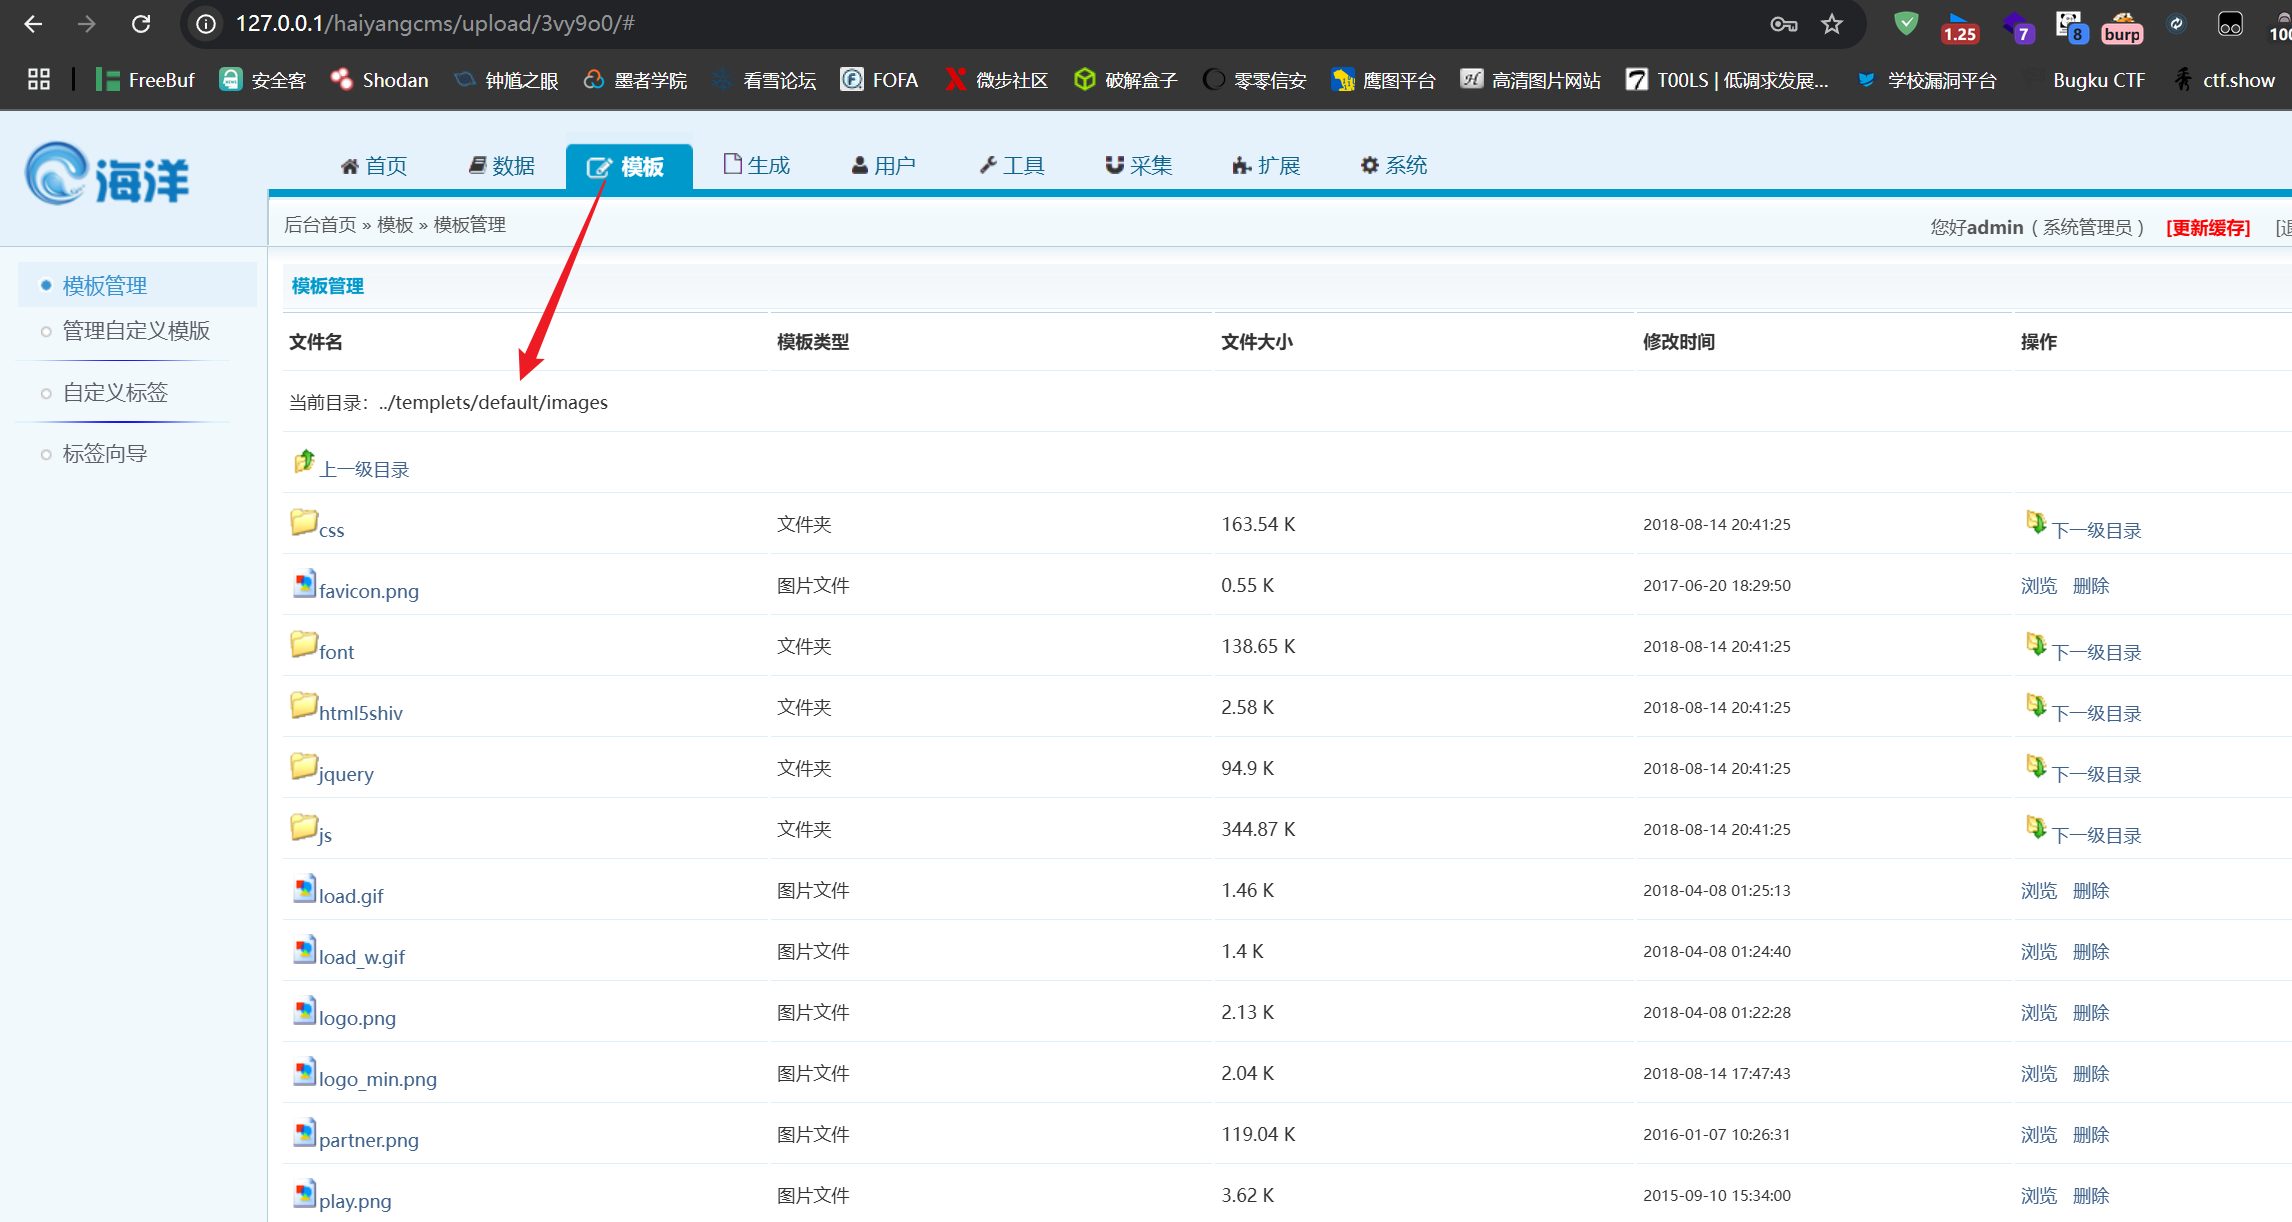Go up via 上一级目录 link
Screen dimensions: 2292x1222
(364, 470)
